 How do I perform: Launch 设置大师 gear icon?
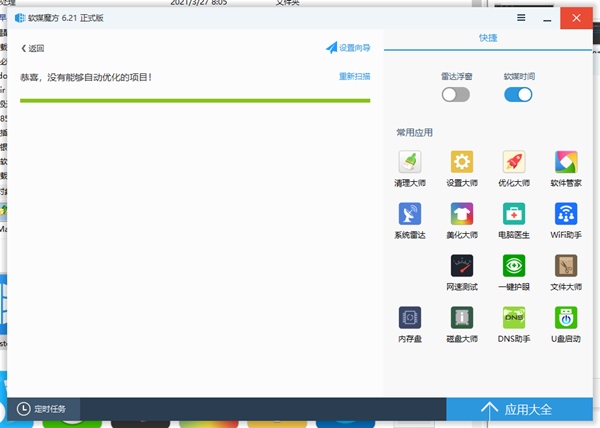point(461,162)
